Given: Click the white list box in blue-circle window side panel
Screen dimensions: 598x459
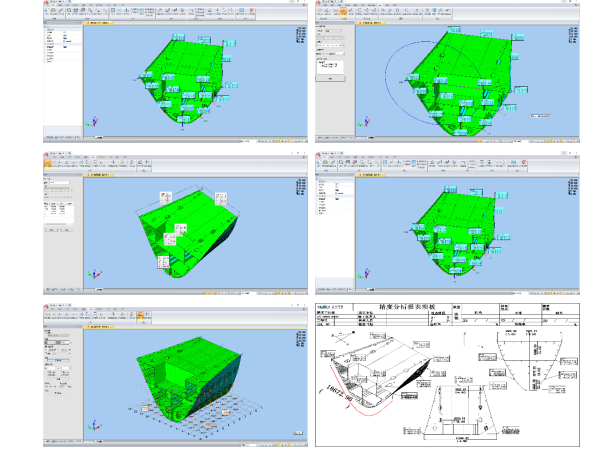Looking at the screenshot, I should pyautogui.click(x=330, y=67).
